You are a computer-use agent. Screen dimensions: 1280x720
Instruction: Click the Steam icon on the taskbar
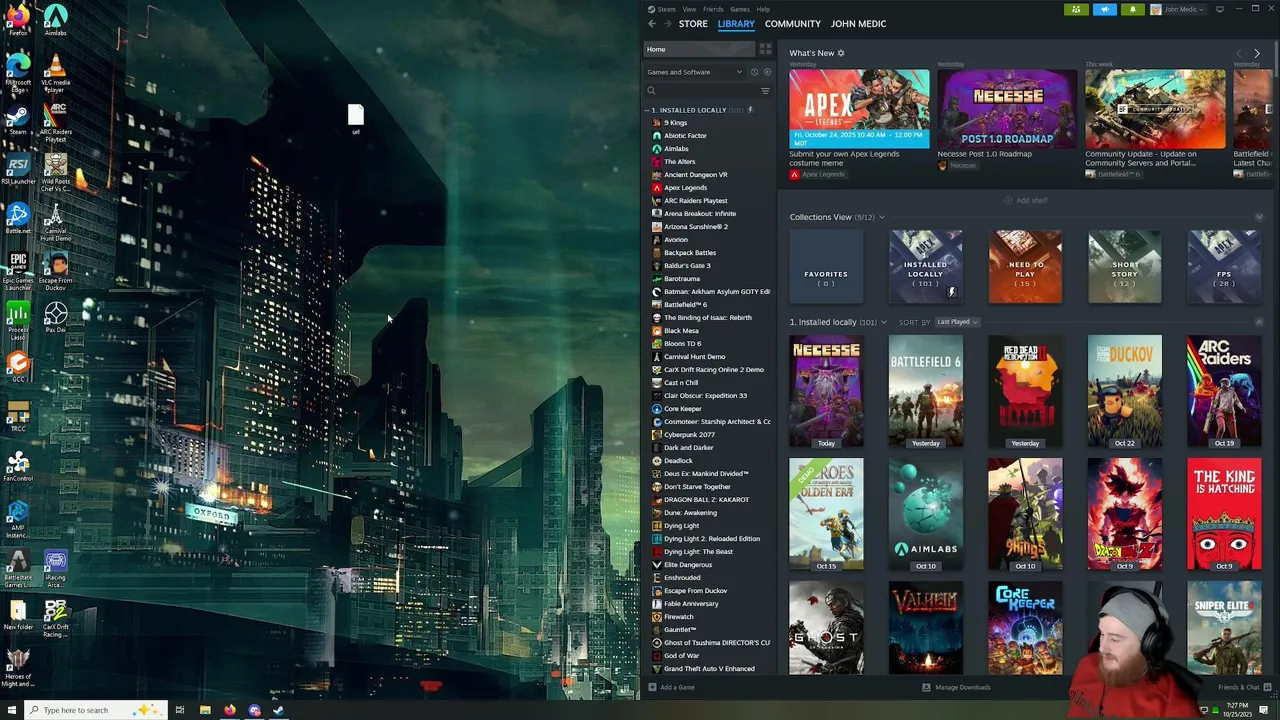pos(279,710)
